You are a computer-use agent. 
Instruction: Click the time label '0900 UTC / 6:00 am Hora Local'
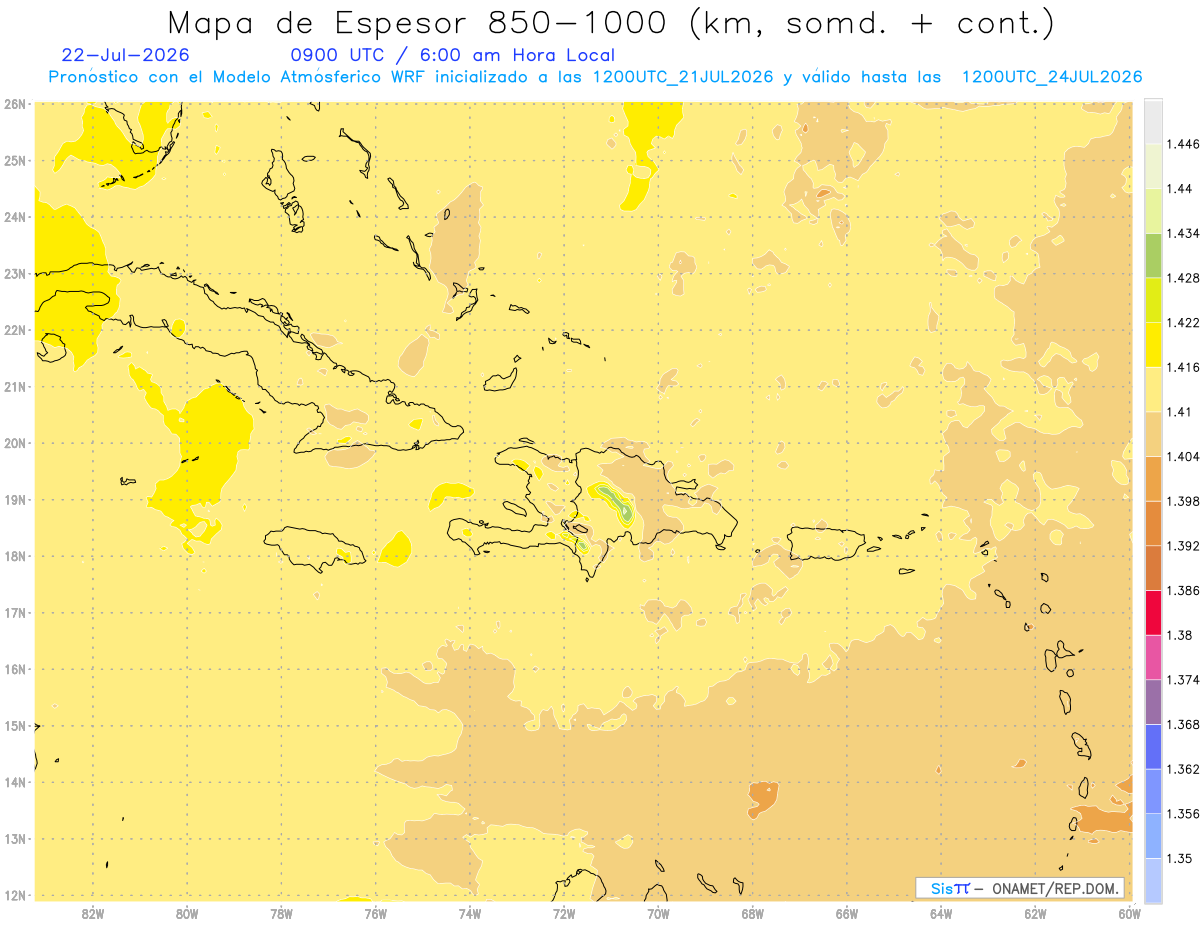point(452,55)
